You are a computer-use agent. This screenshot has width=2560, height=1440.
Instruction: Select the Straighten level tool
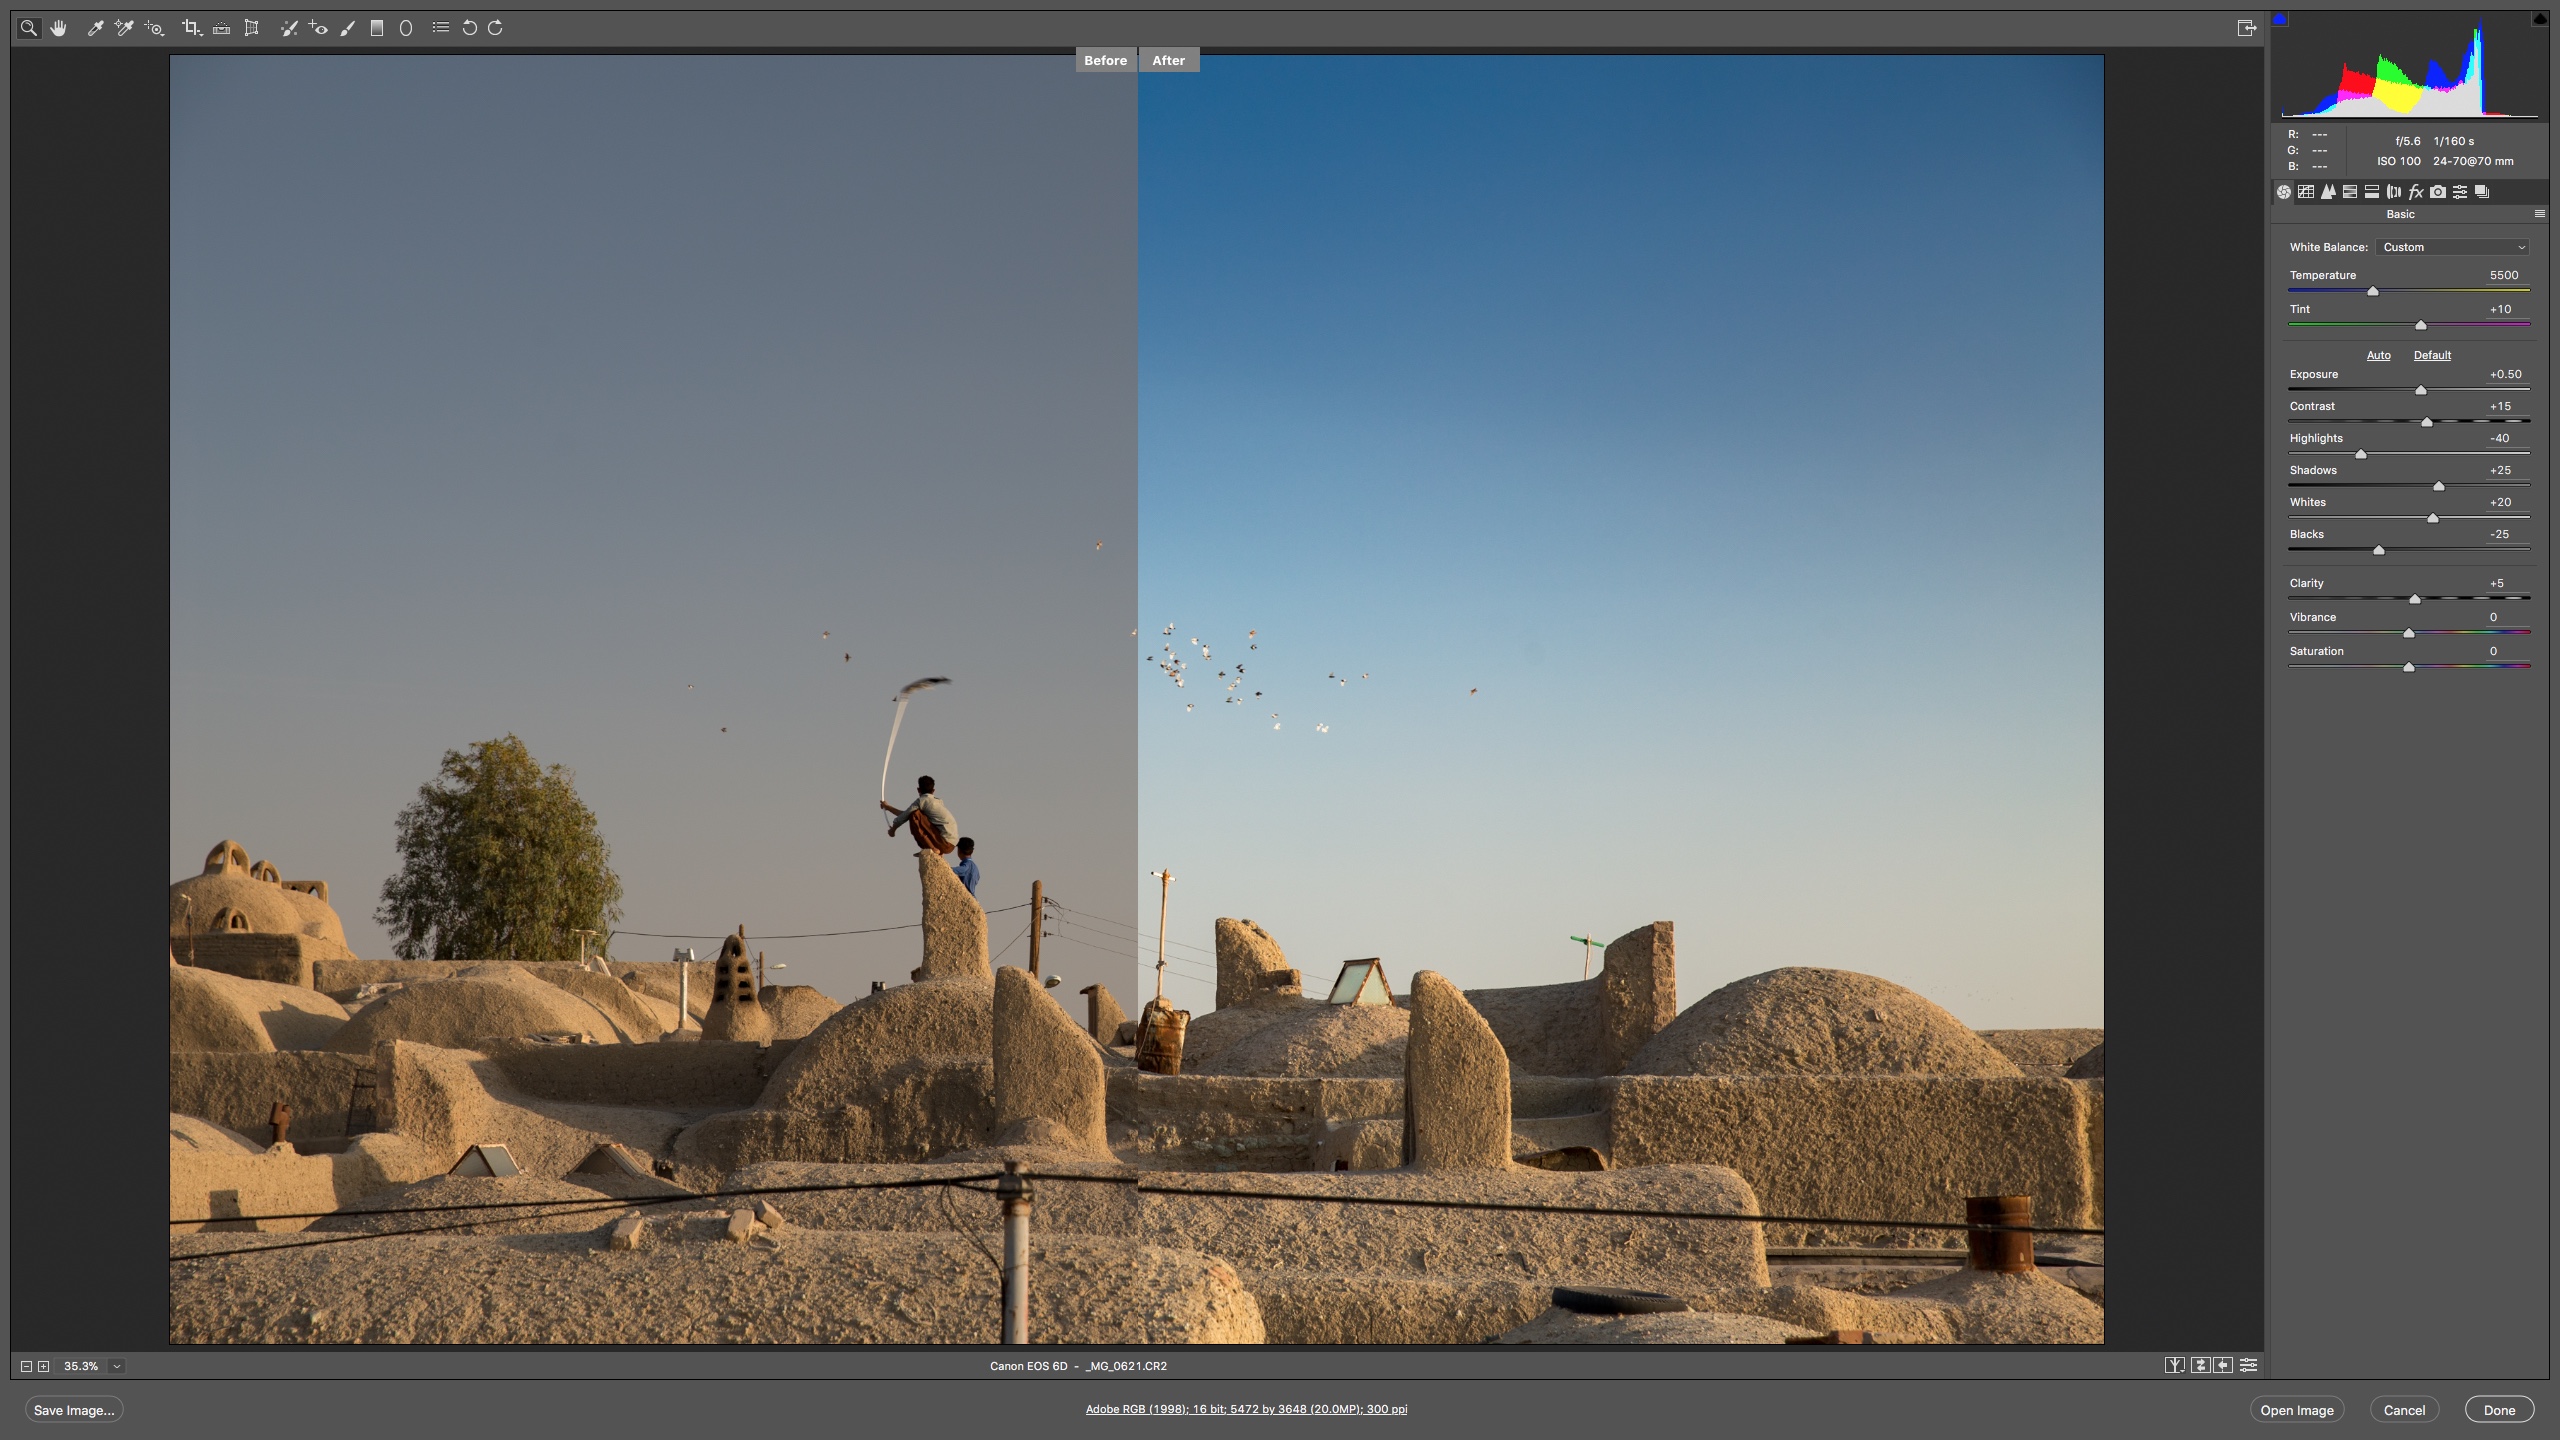coord(222,28)
